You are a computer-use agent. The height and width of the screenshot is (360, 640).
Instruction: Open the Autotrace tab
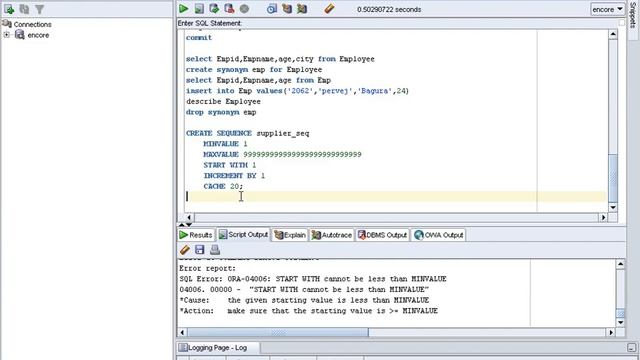coord(331,235)
